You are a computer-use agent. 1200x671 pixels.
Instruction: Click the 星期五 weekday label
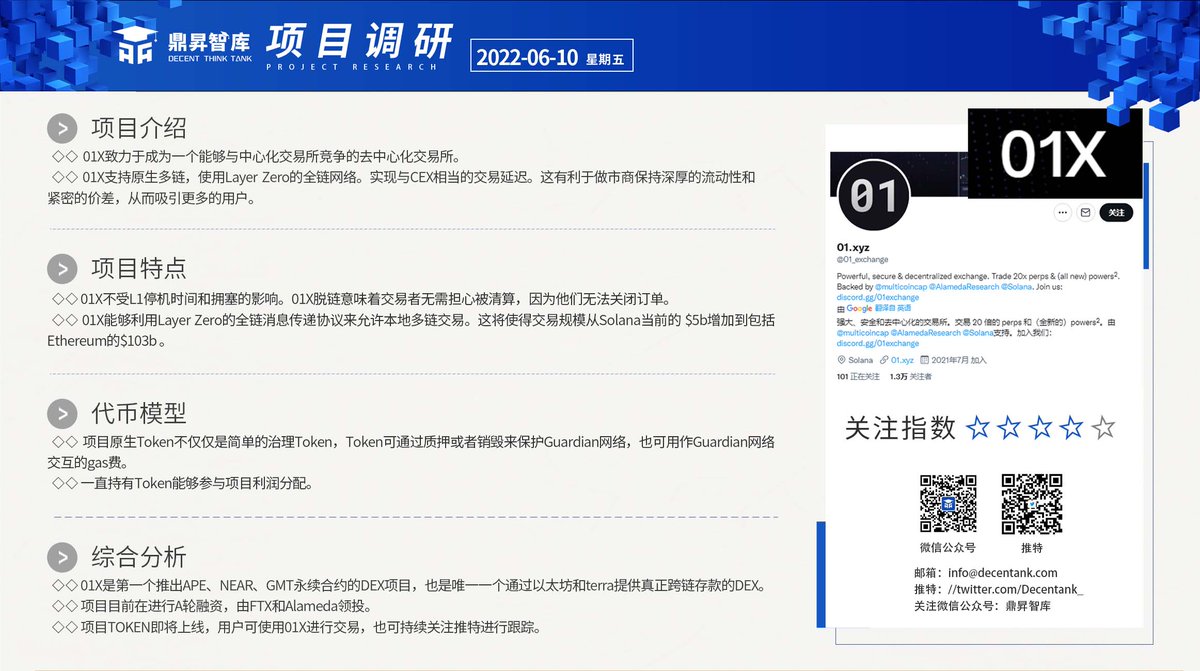point(605,59)
